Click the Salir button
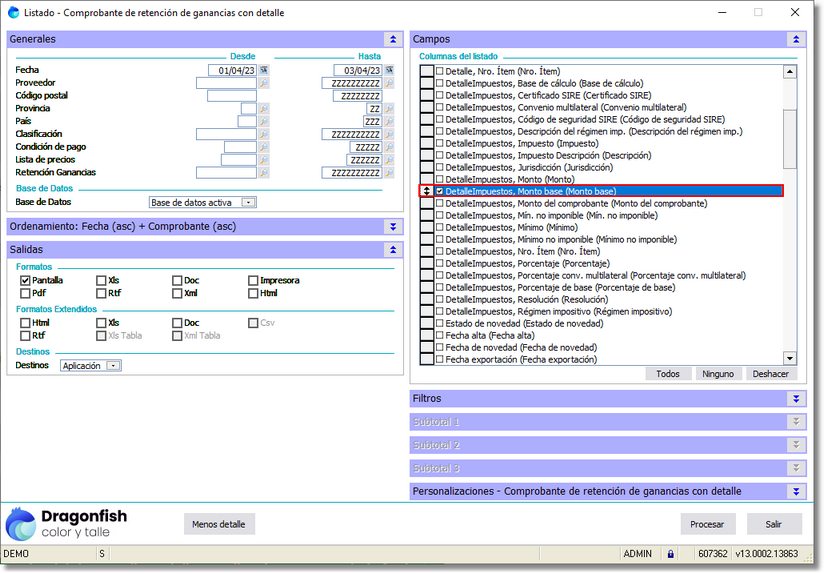Viewport: 824px width, 574px height. point(774,524)
